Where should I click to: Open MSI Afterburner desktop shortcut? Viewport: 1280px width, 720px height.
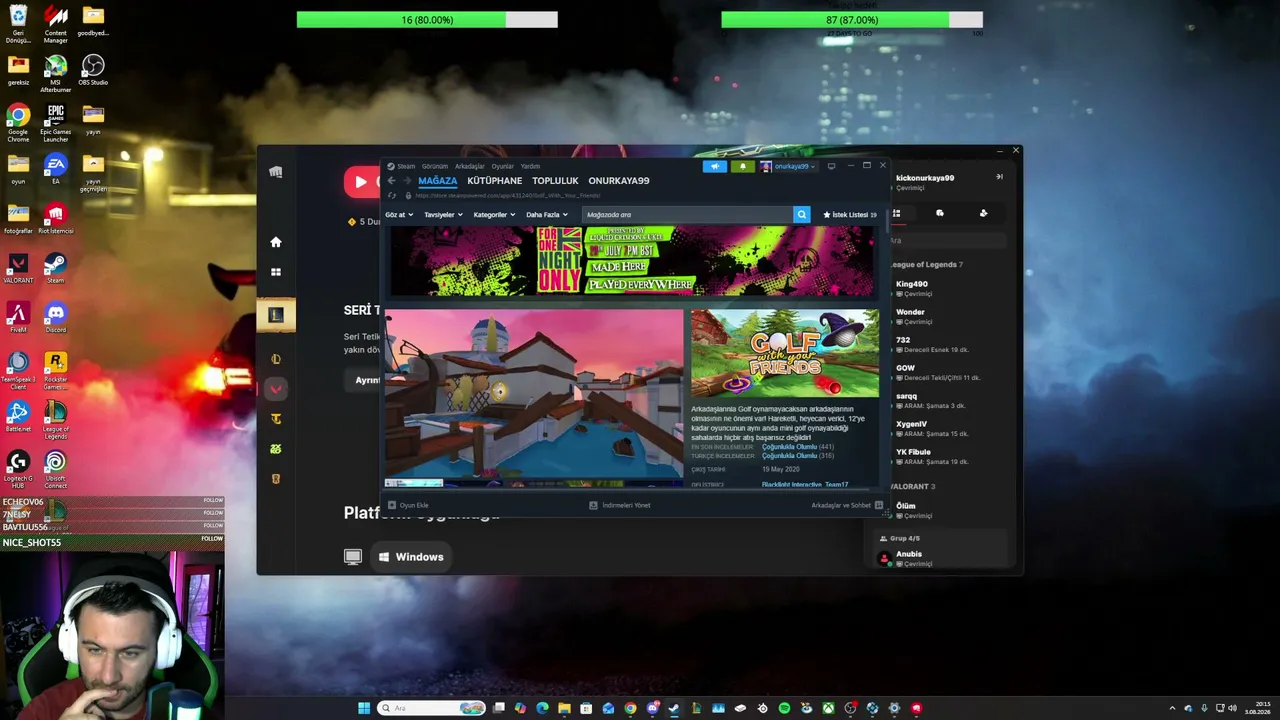point(56,74)
